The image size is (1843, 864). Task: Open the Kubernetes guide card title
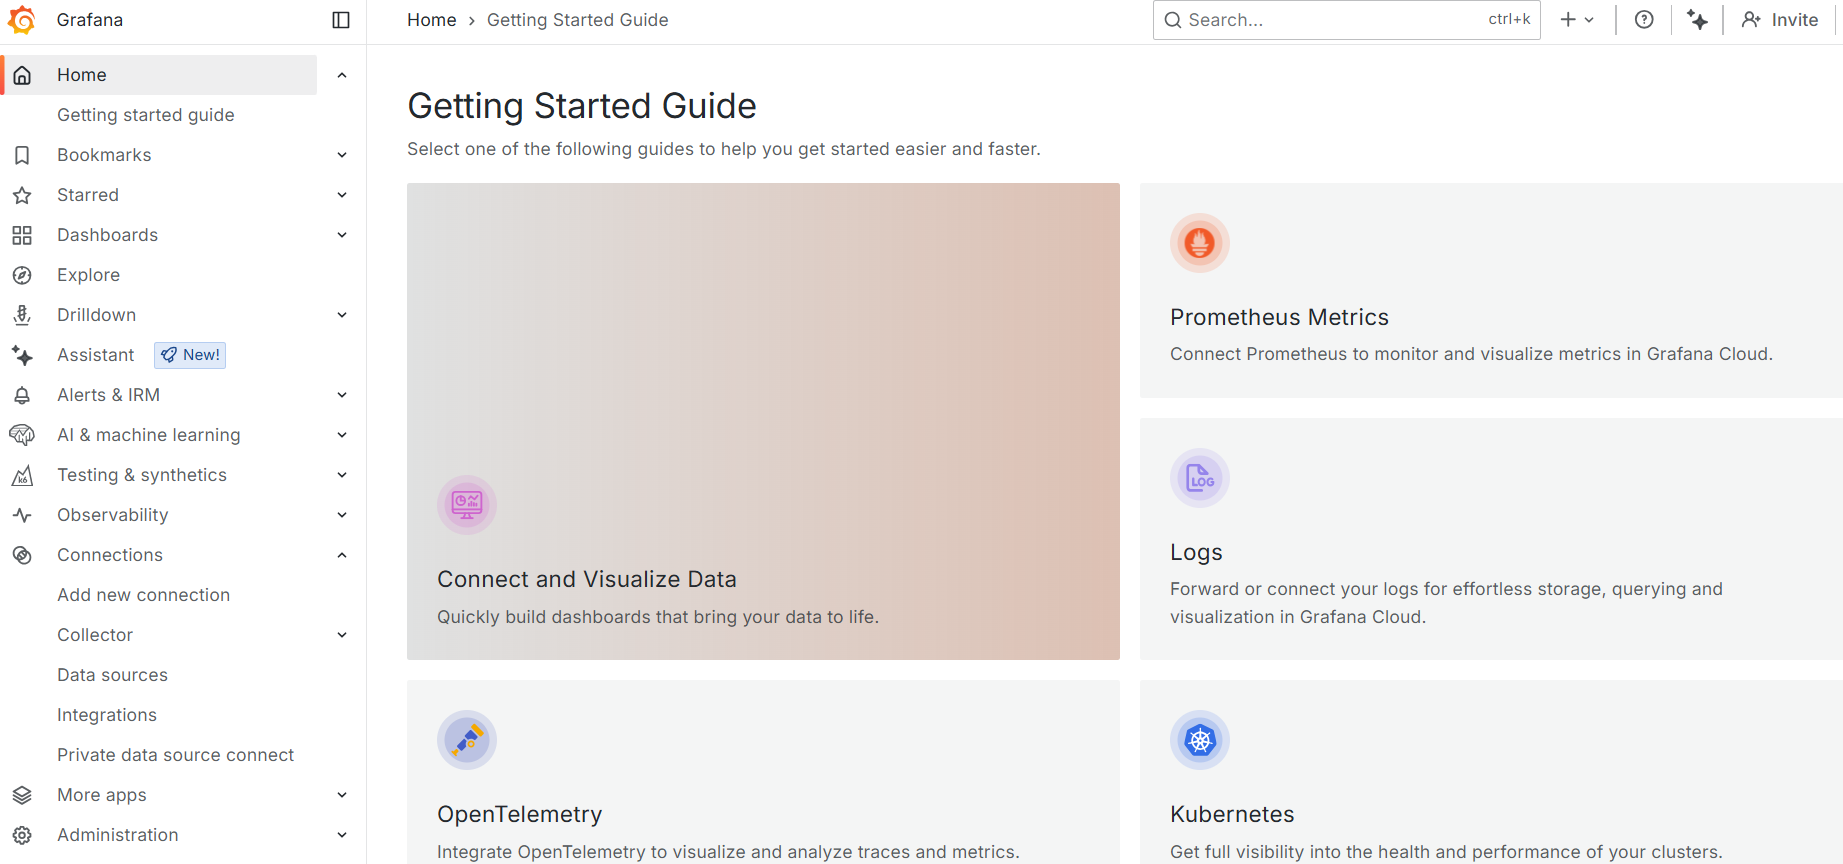1233,814
